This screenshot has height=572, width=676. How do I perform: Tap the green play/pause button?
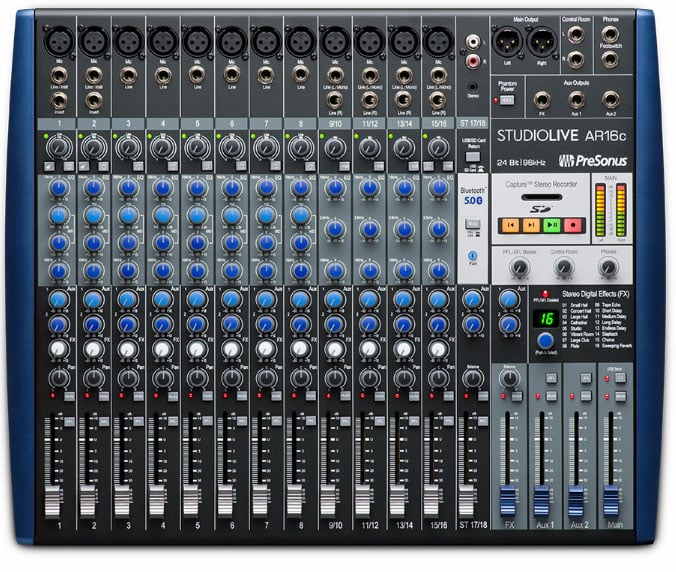coord(552,225)
